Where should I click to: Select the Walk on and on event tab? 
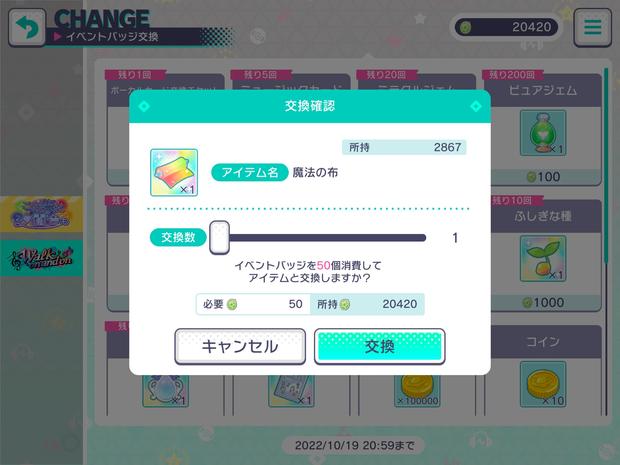[41, 258]
